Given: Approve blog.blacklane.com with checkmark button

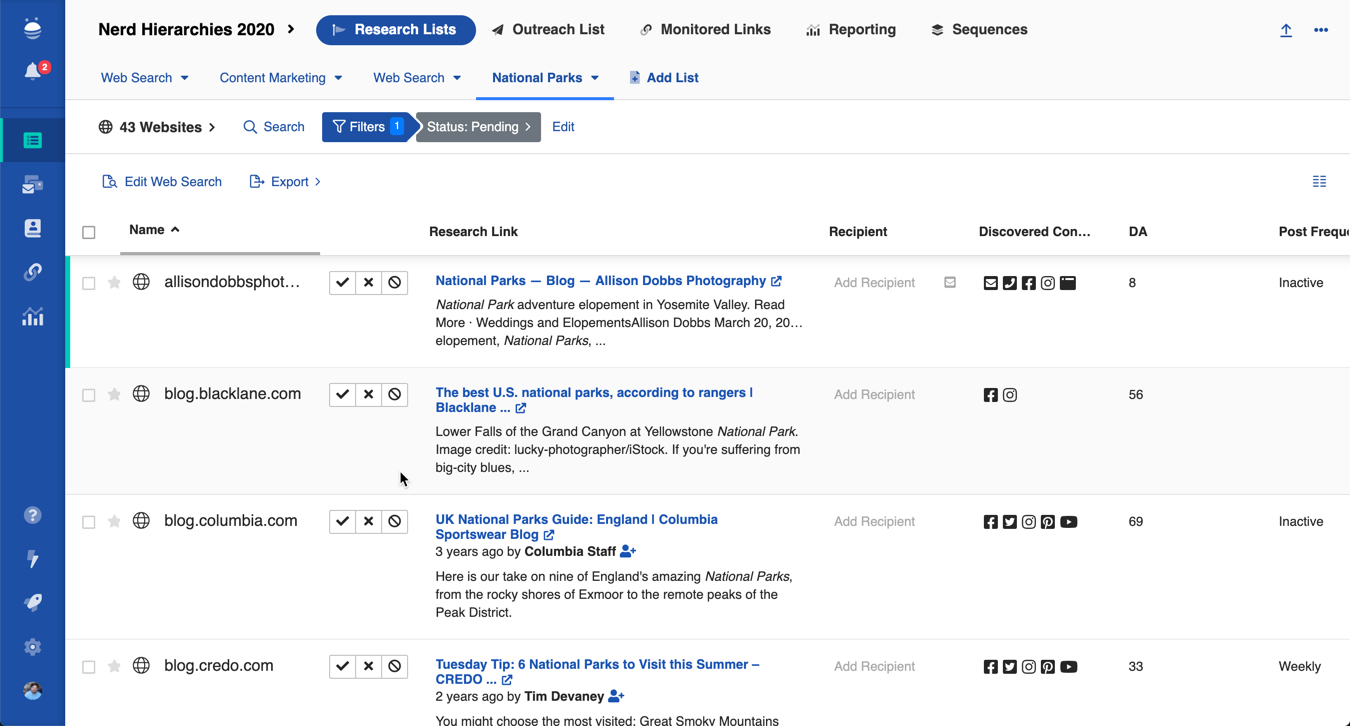Looking at the screenshot, I should point(342,395).
